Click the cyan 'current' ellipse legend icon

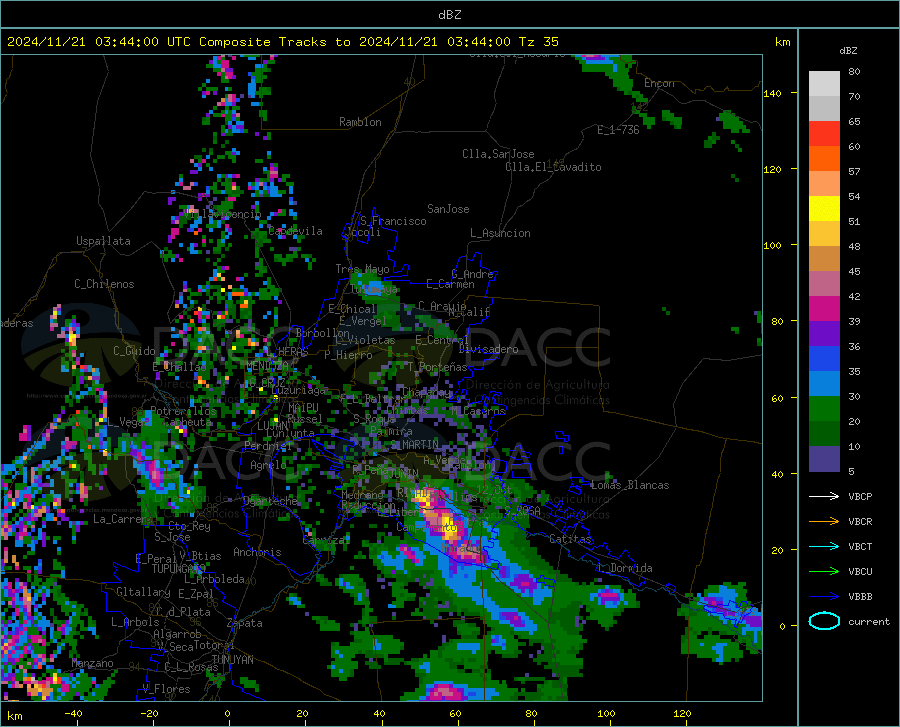824,621
